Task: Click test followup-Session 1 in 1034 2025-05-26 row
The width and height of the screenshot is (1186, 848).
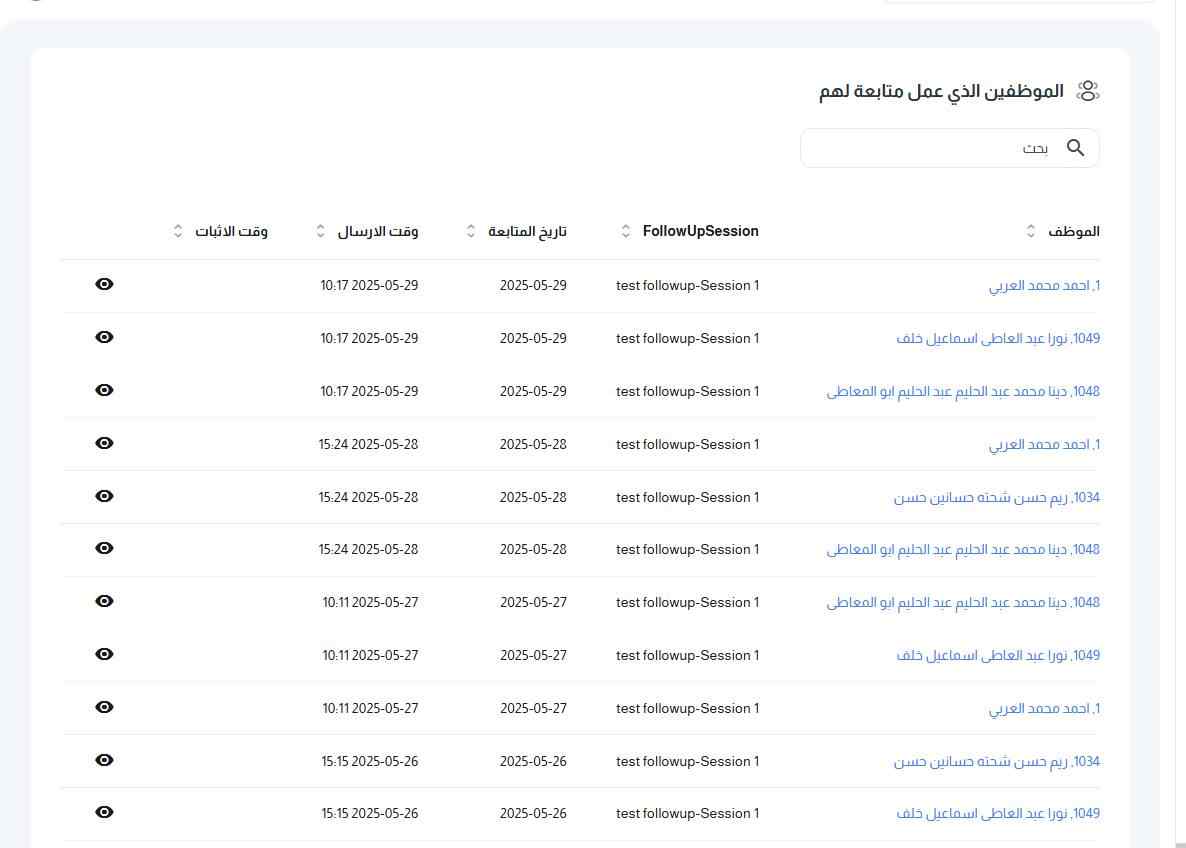Action: 688,762
